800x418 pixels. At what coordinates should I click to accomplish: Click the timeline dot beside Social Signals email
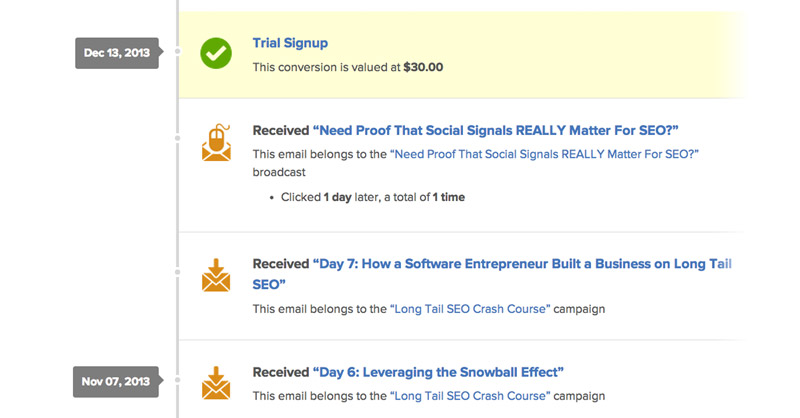(178, 138)
